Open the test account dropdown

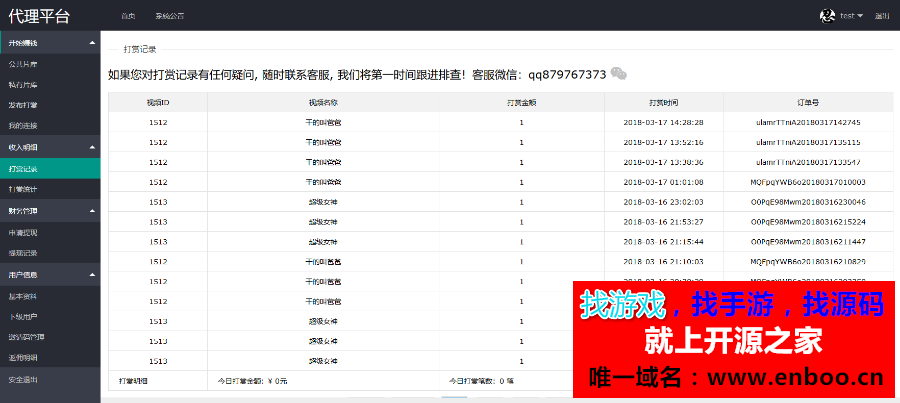pos(852,16)
